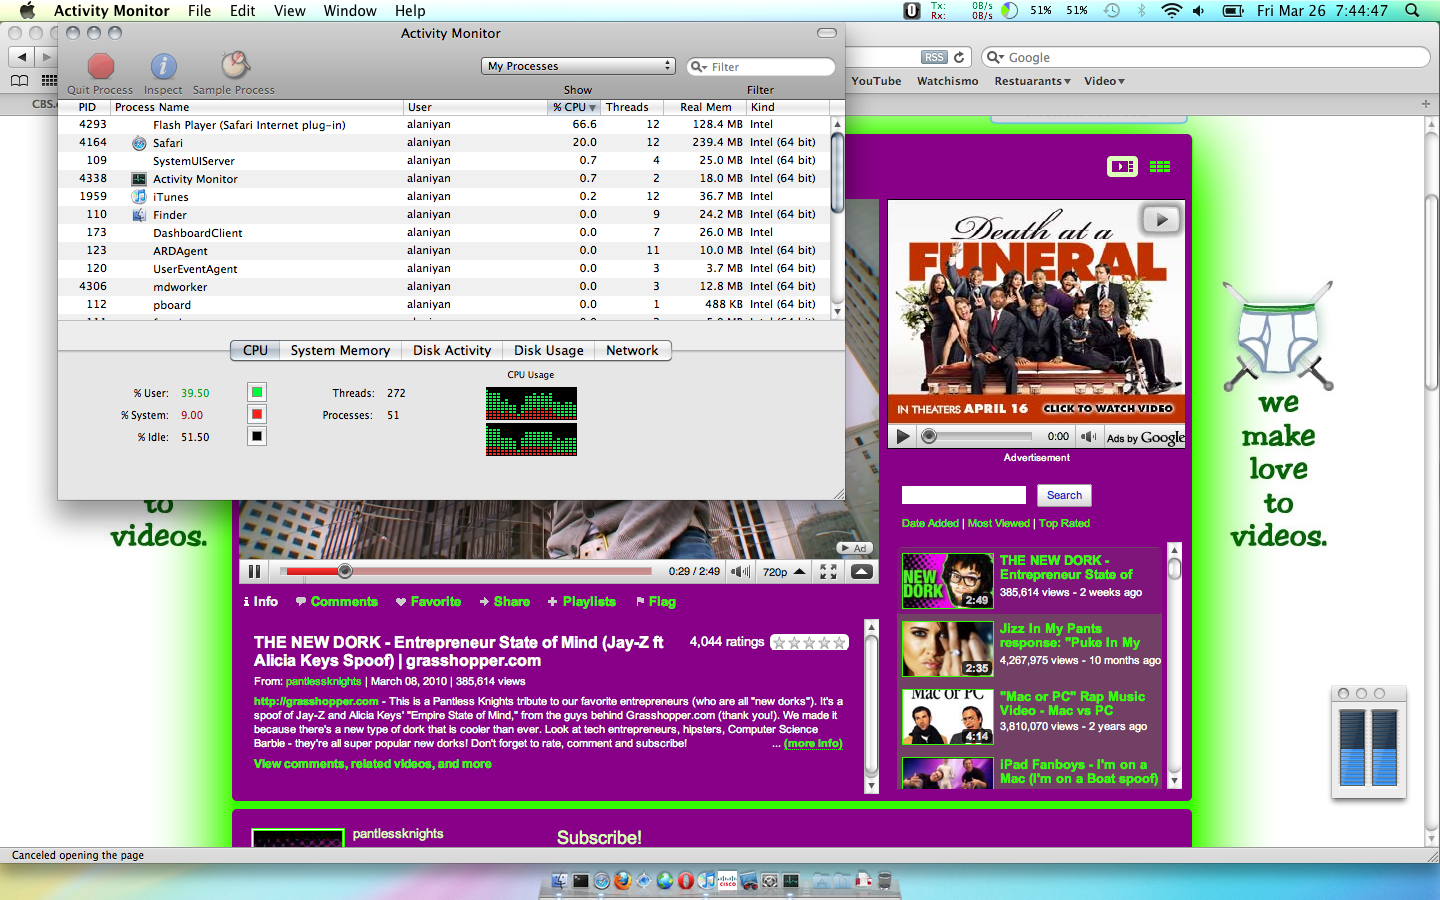Screen dimensions: 1440x900
Task: Select the Flash Player process row
Action: click(x=444, y=125)
